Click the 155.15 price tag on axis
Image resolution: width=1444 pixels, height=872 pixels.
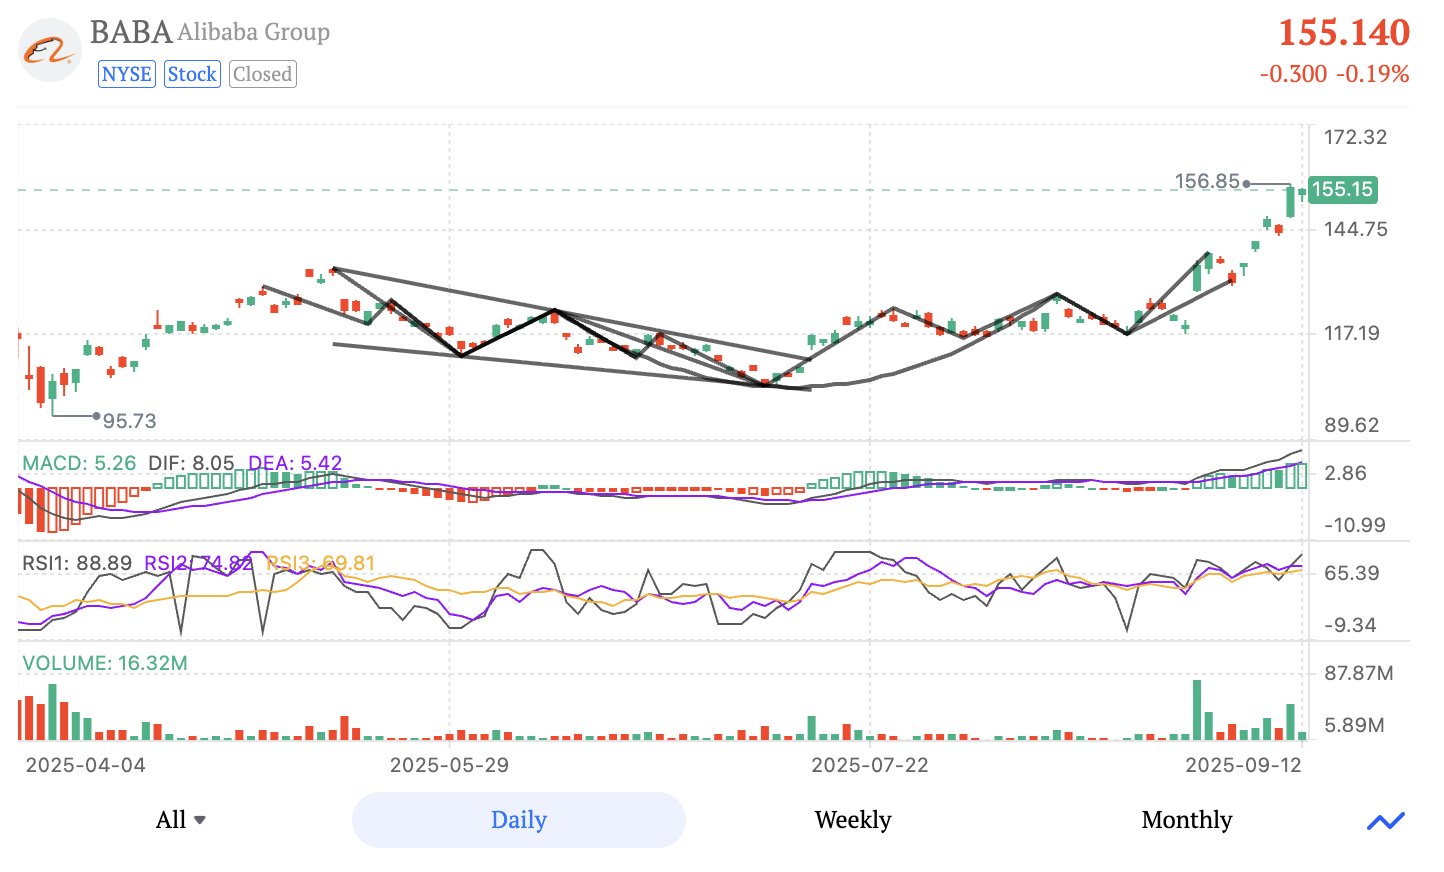point(1342,190)
